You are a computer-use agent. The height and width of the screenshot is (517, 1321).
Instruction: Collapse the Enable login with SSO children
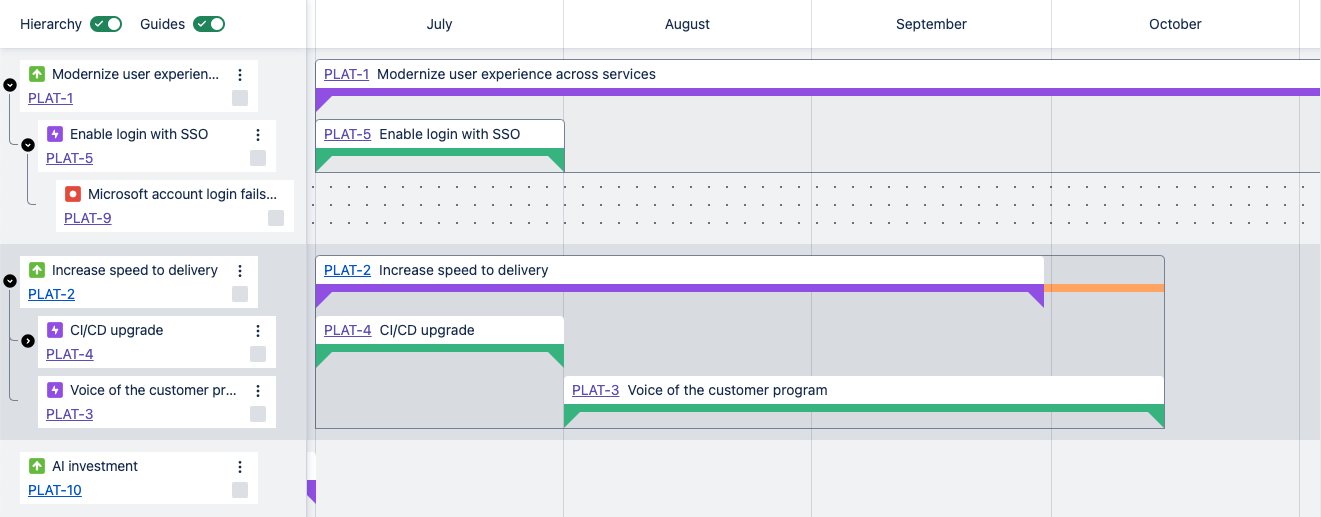(28, 145)
